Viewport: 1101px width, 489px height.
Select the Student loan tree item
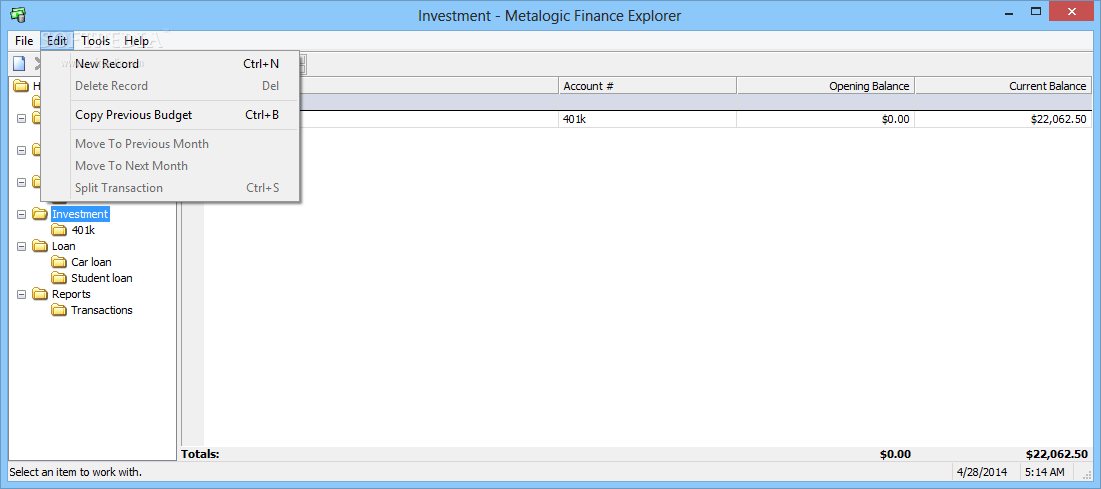[x=102, y=278]
